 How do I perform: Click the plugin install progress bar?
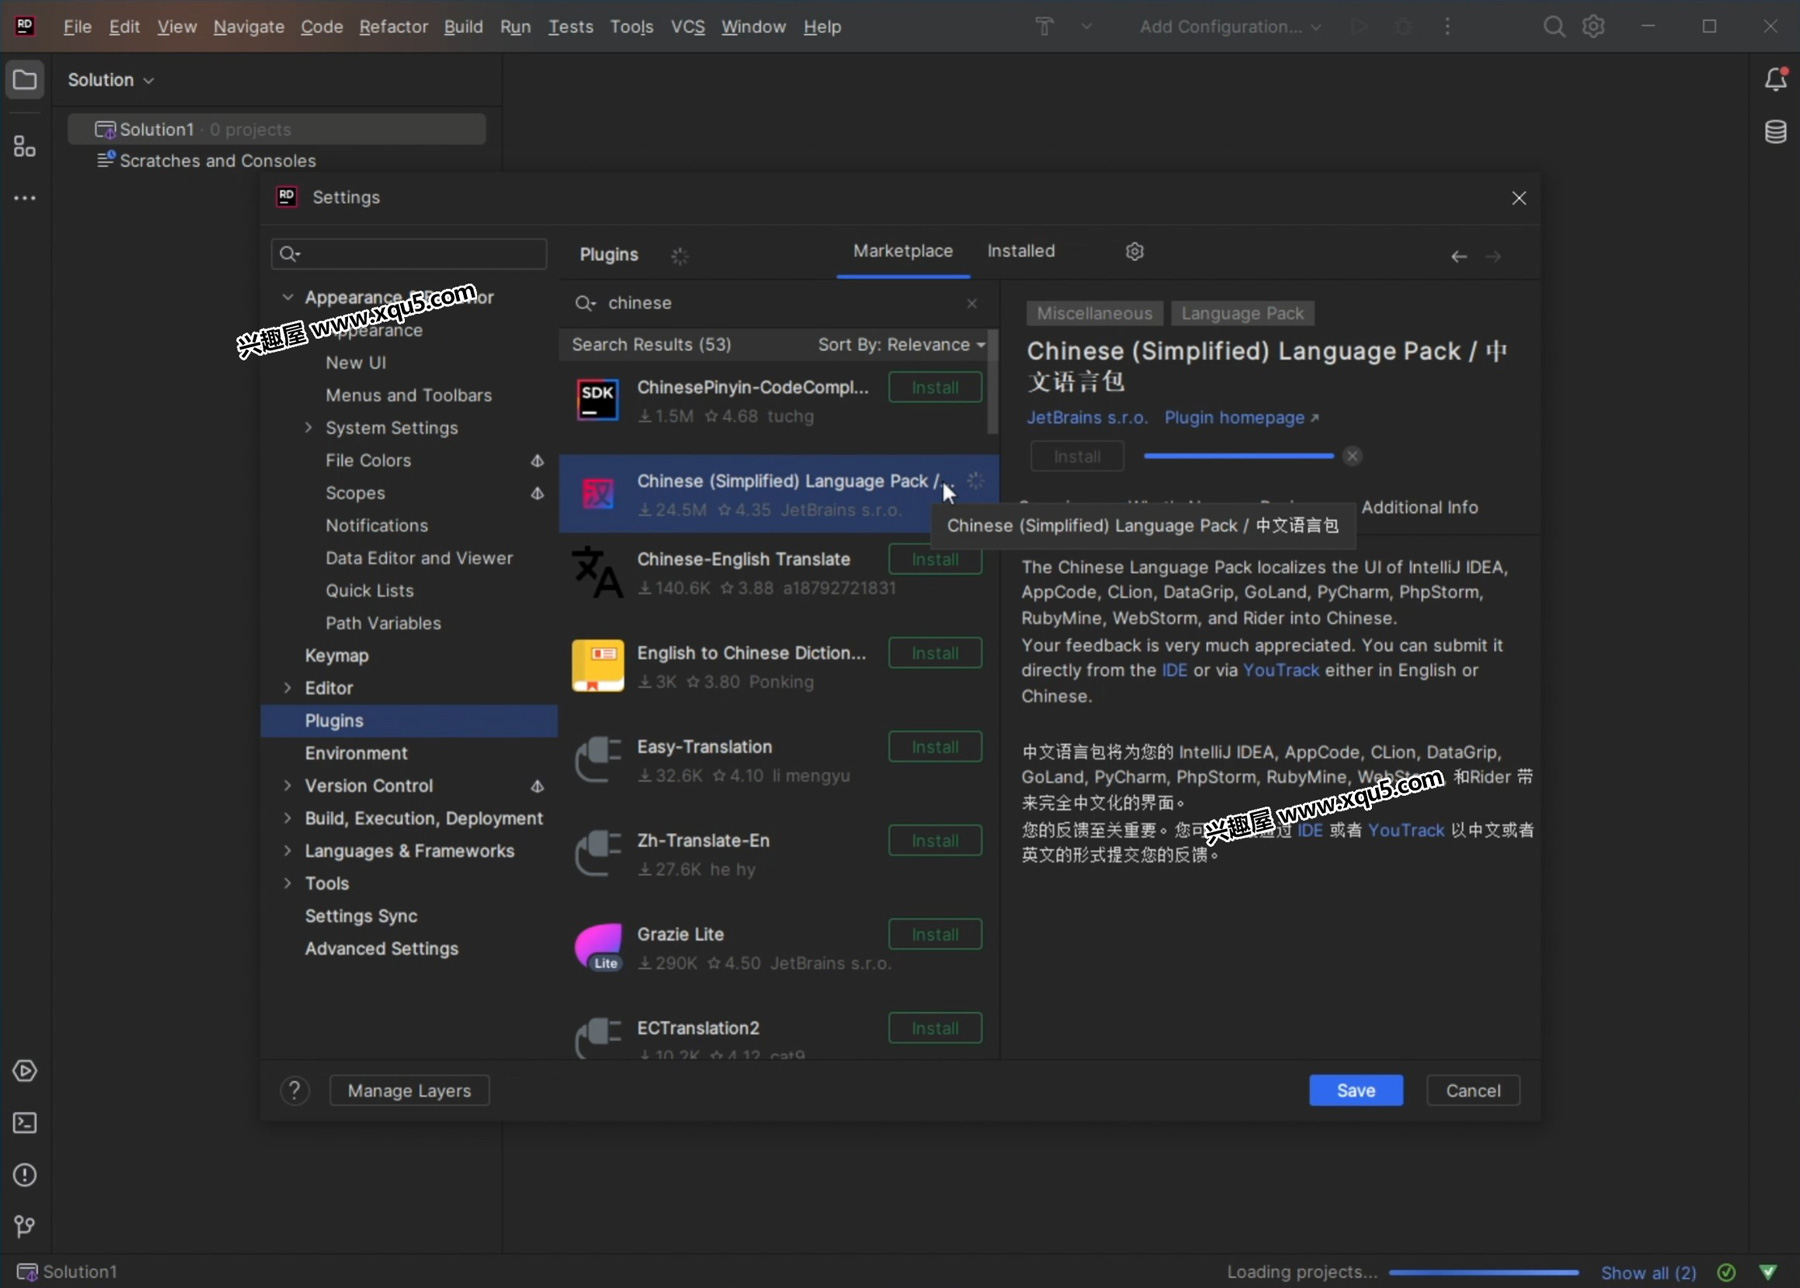click(1238, 456)
